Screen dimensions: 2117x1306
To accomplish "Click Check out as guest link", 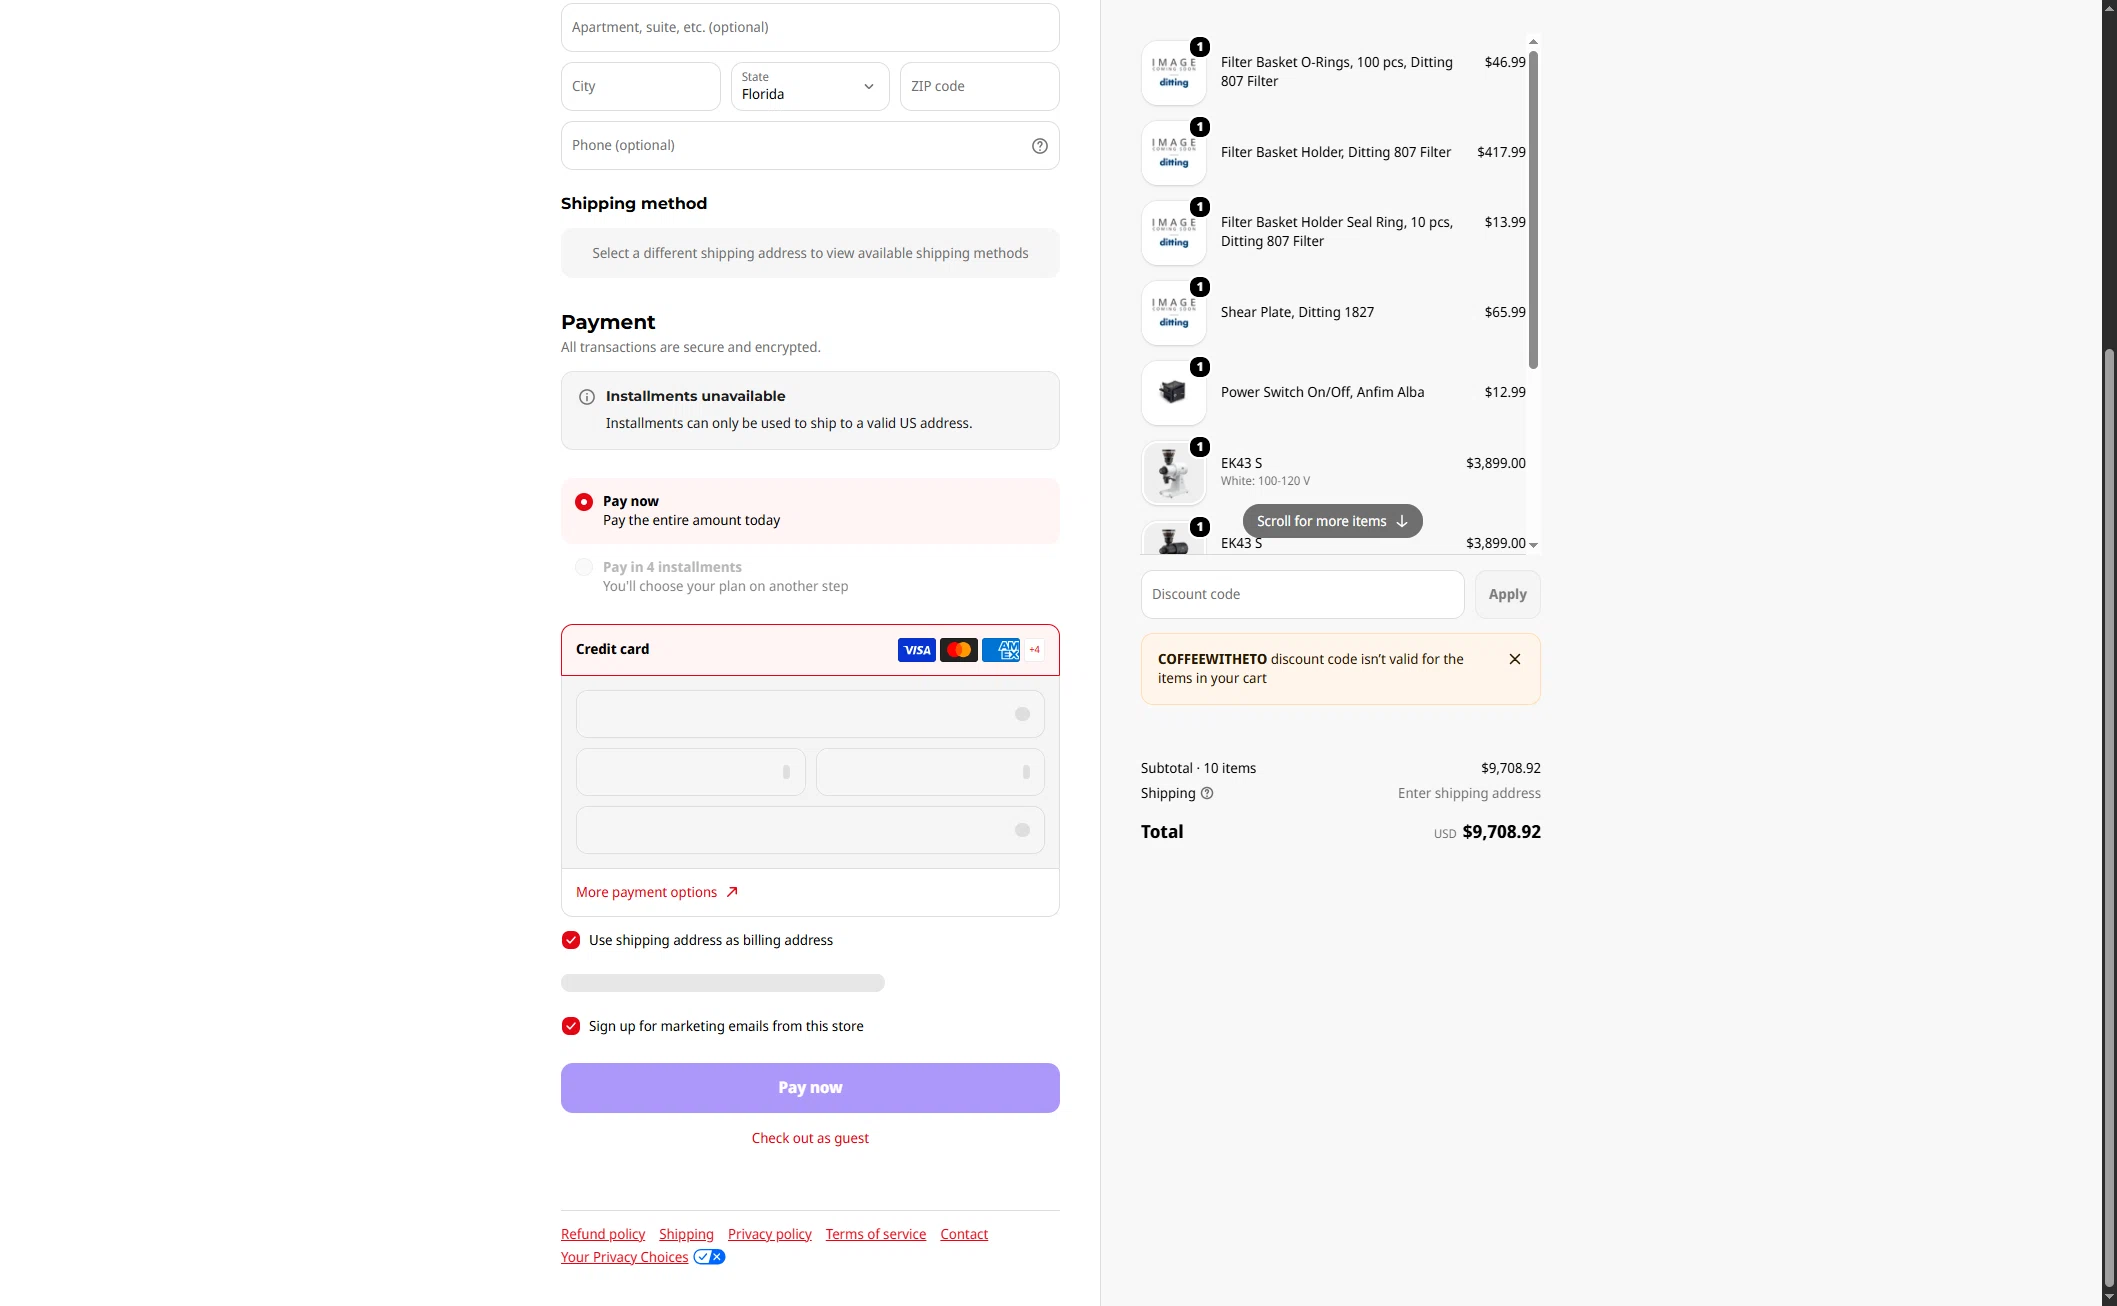I will tap(810, 1138).
